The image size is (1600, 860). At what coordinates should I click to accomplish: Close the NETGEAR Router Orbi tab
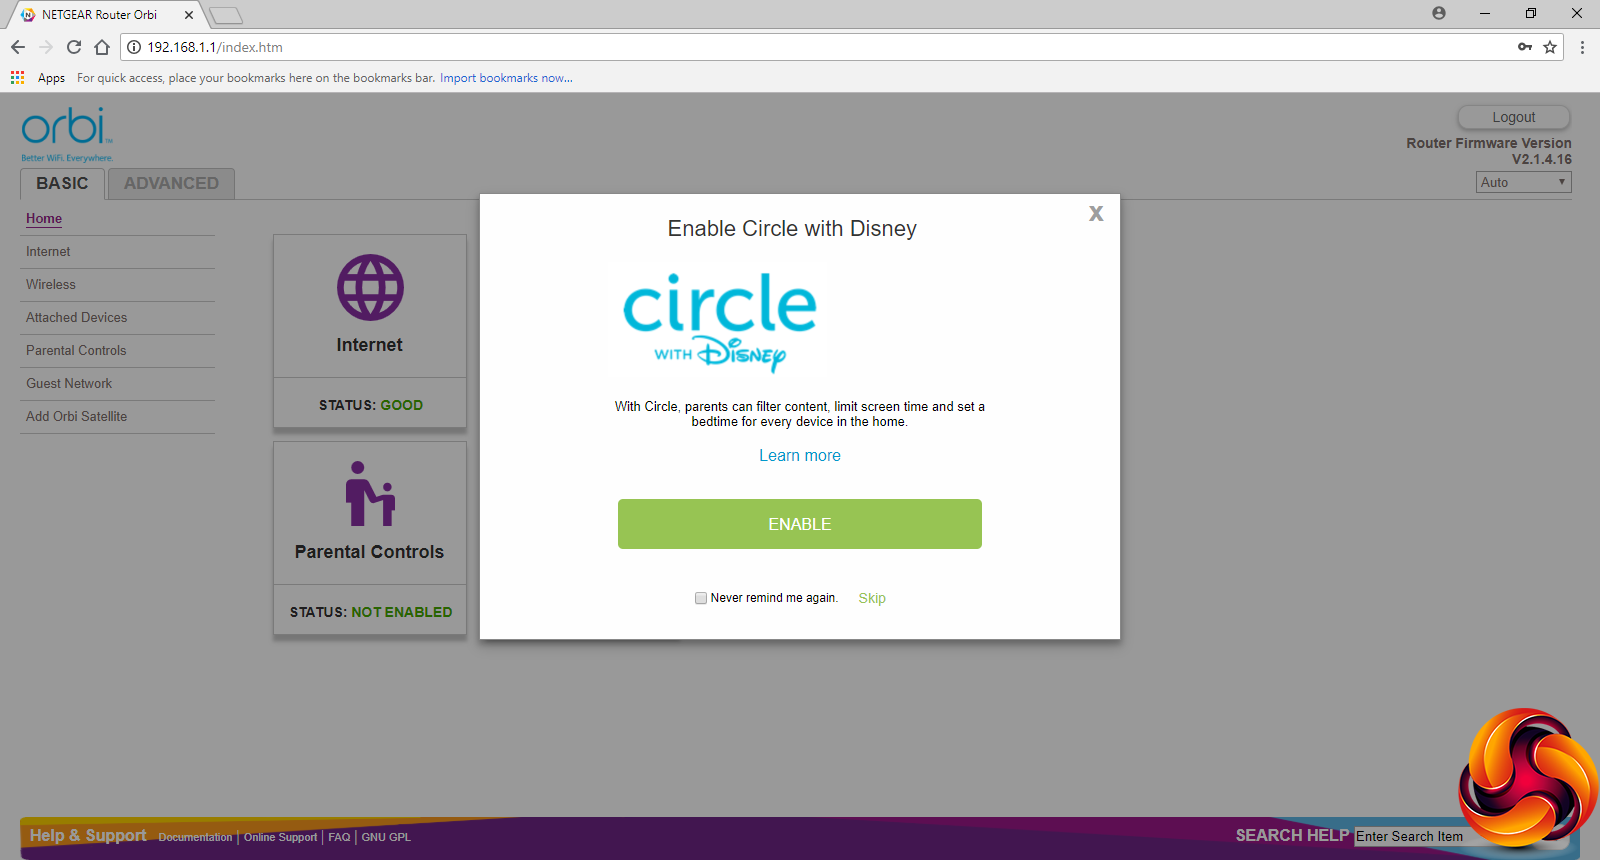click(189, 15)
